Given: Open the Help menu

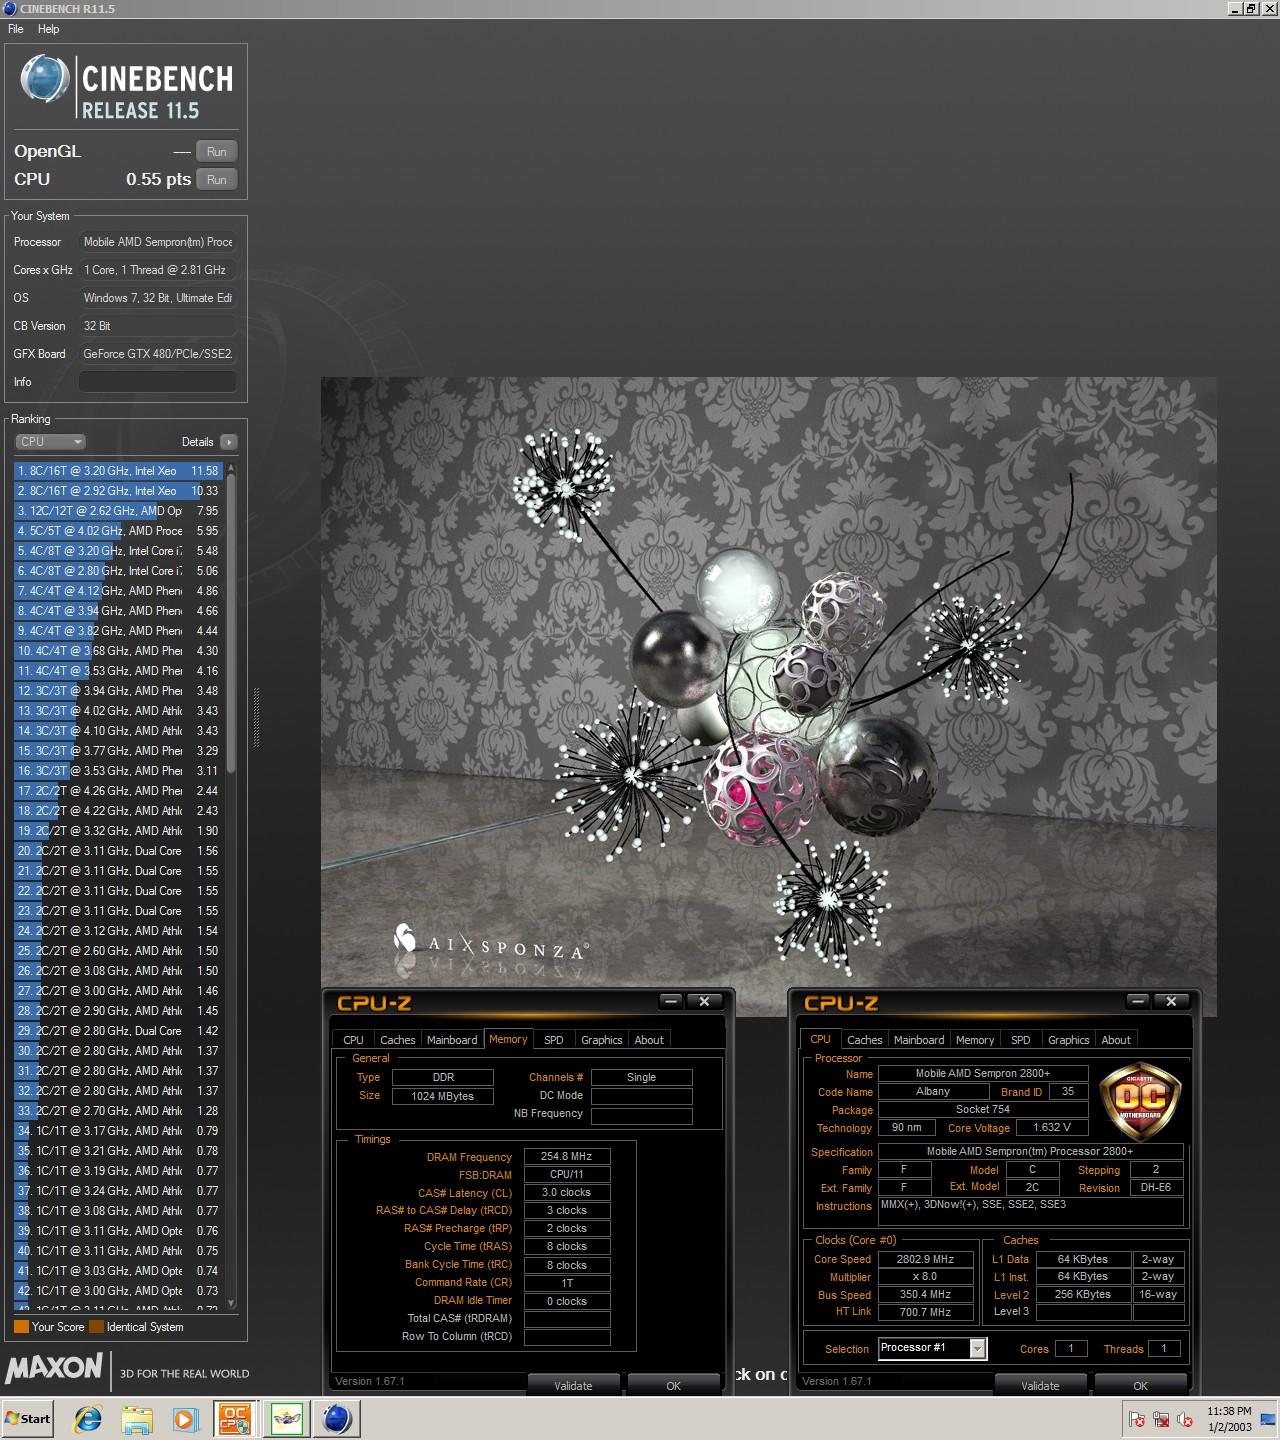Looking at the screenshot, I should click(x=48, y=29).
